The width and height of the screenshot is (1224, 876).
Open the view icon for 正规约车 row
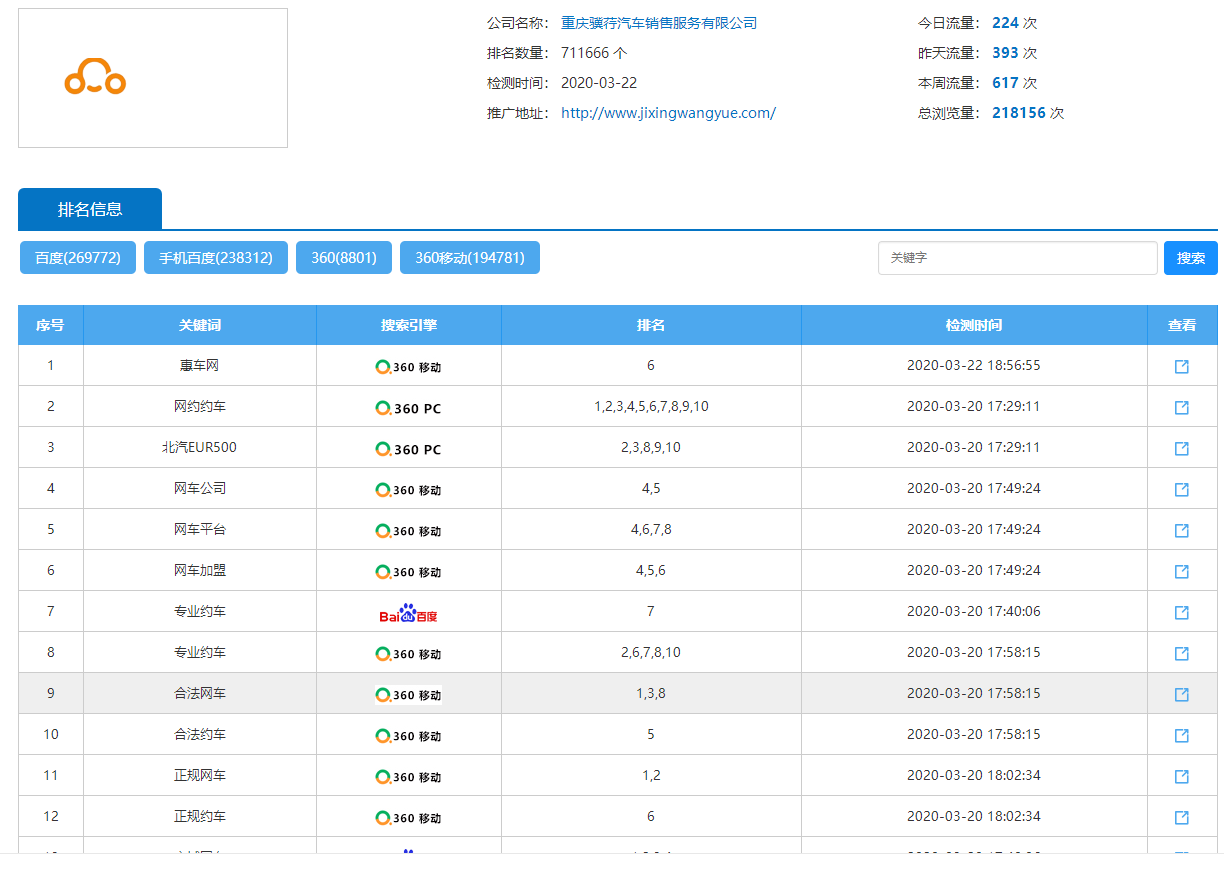1182,816
